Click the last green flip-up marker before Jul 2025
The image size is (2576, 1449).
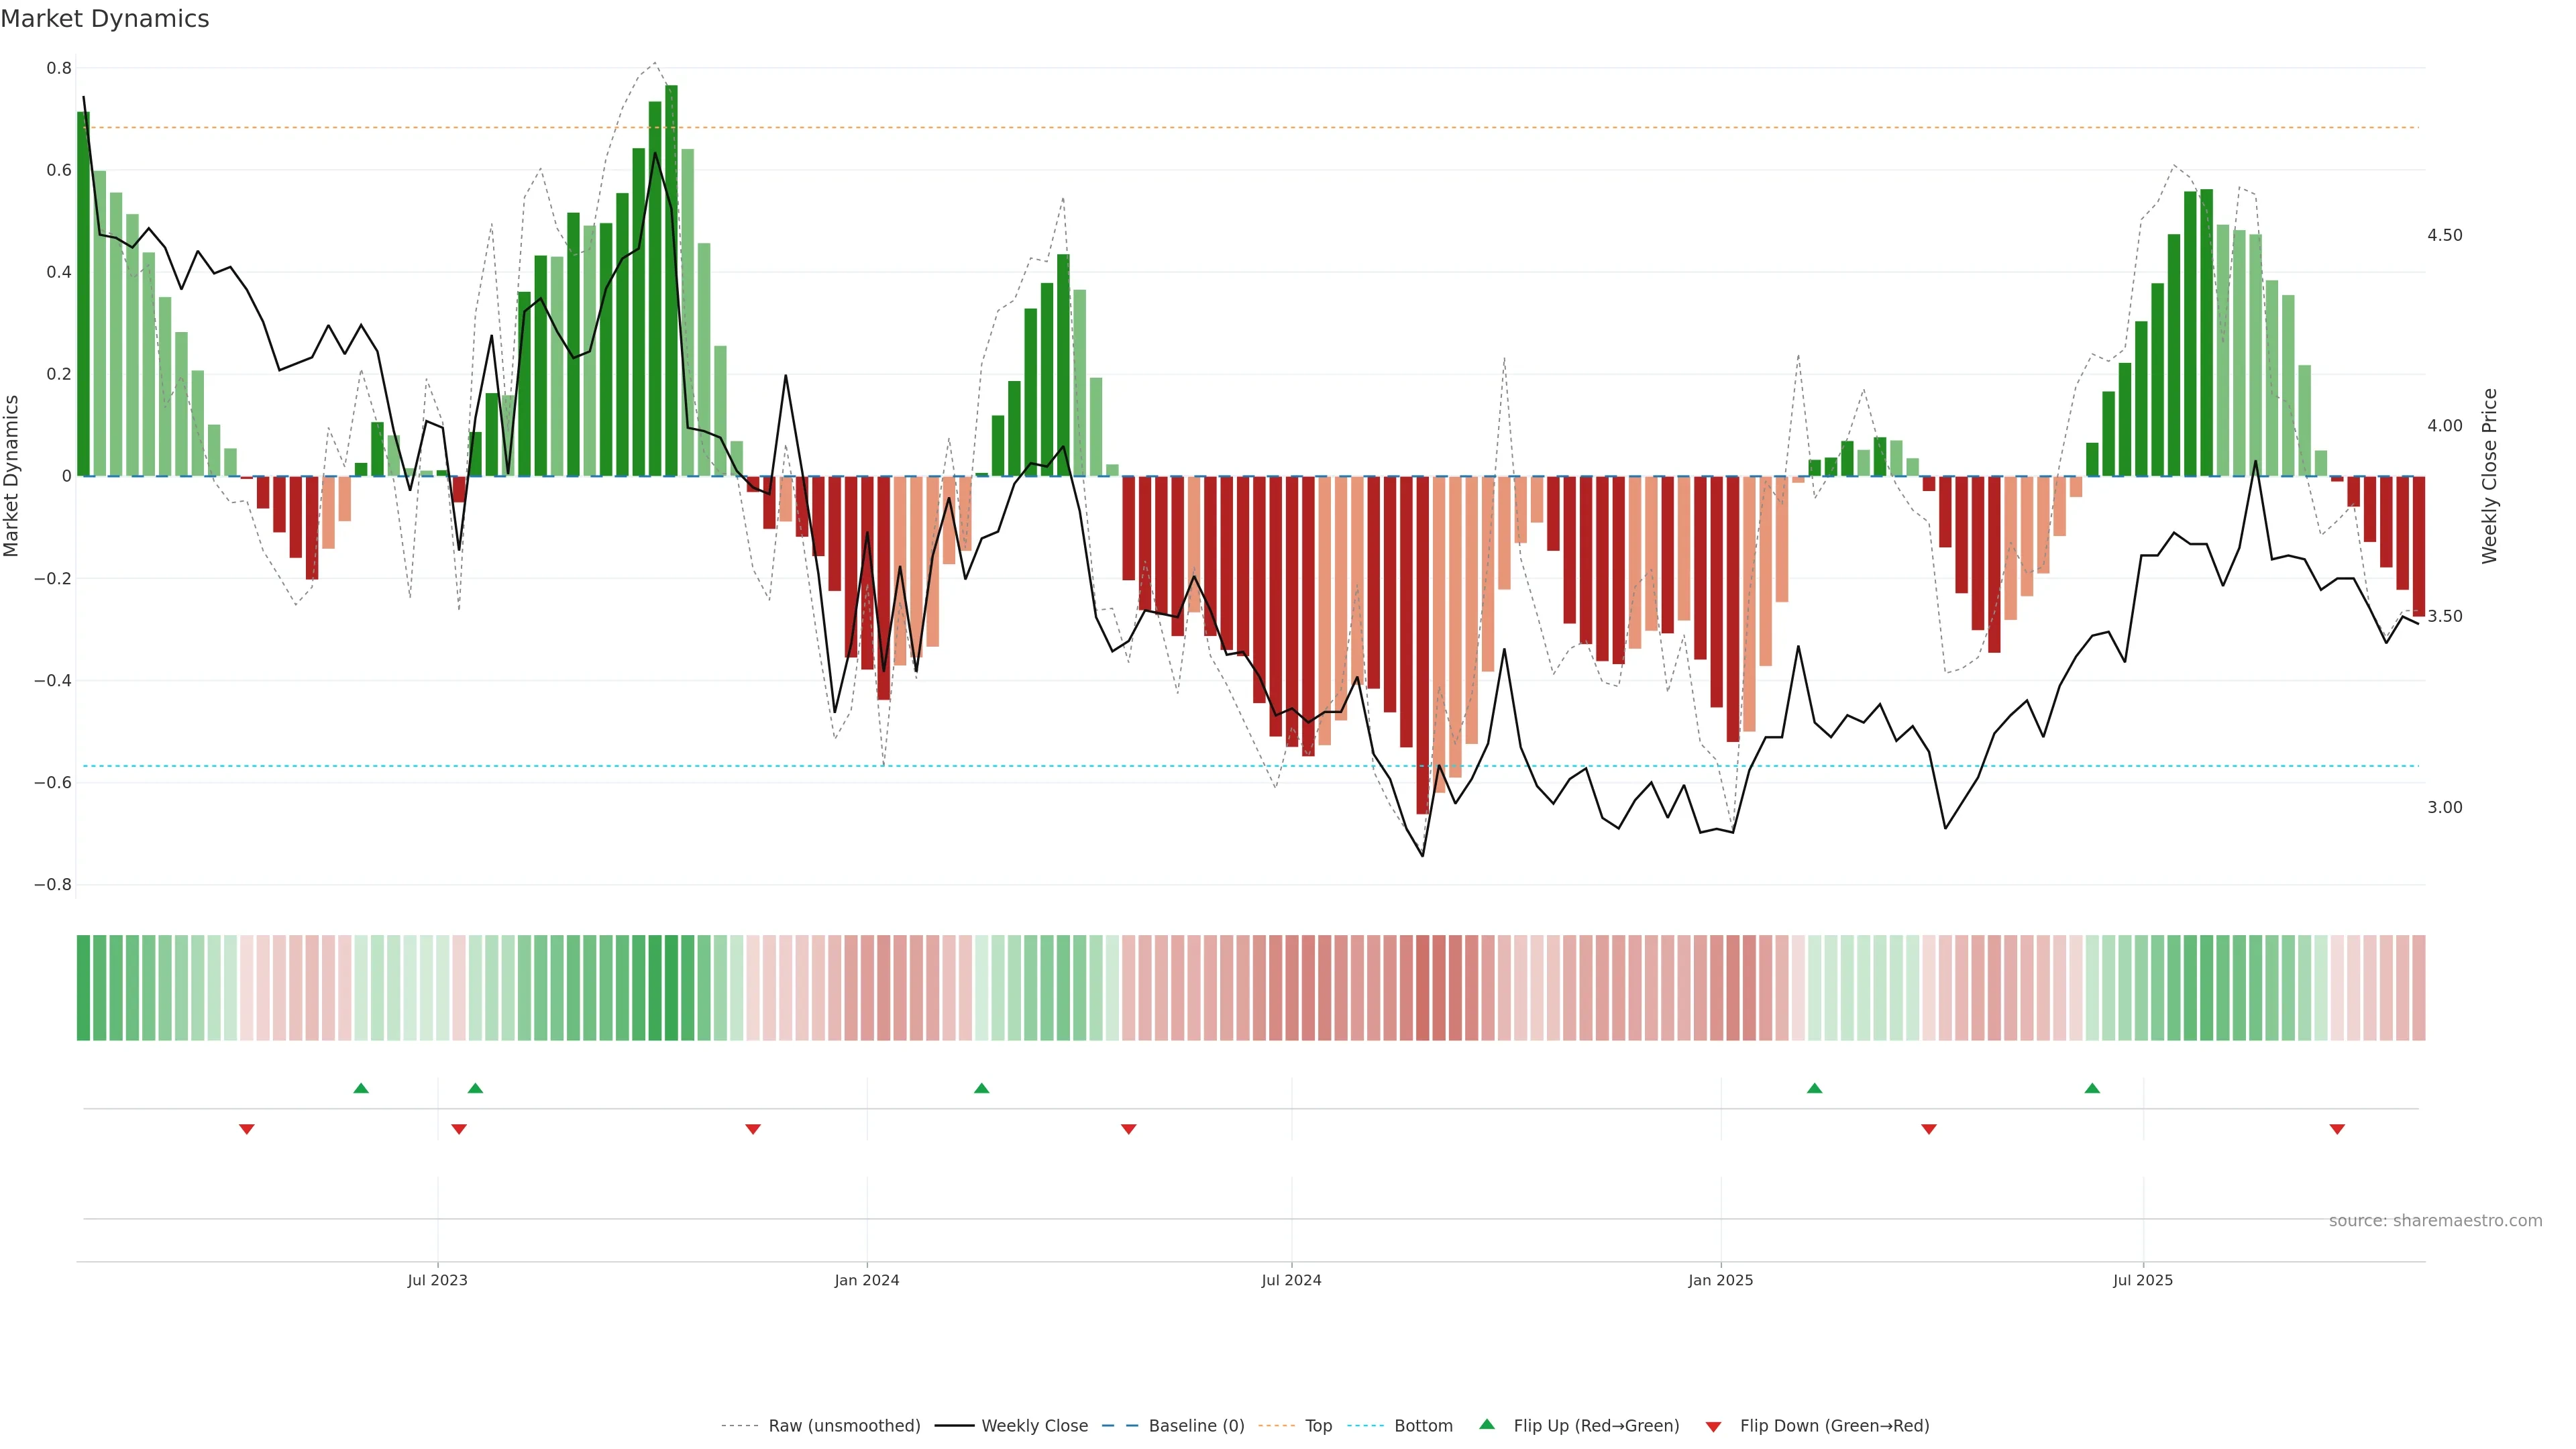2092,1088
